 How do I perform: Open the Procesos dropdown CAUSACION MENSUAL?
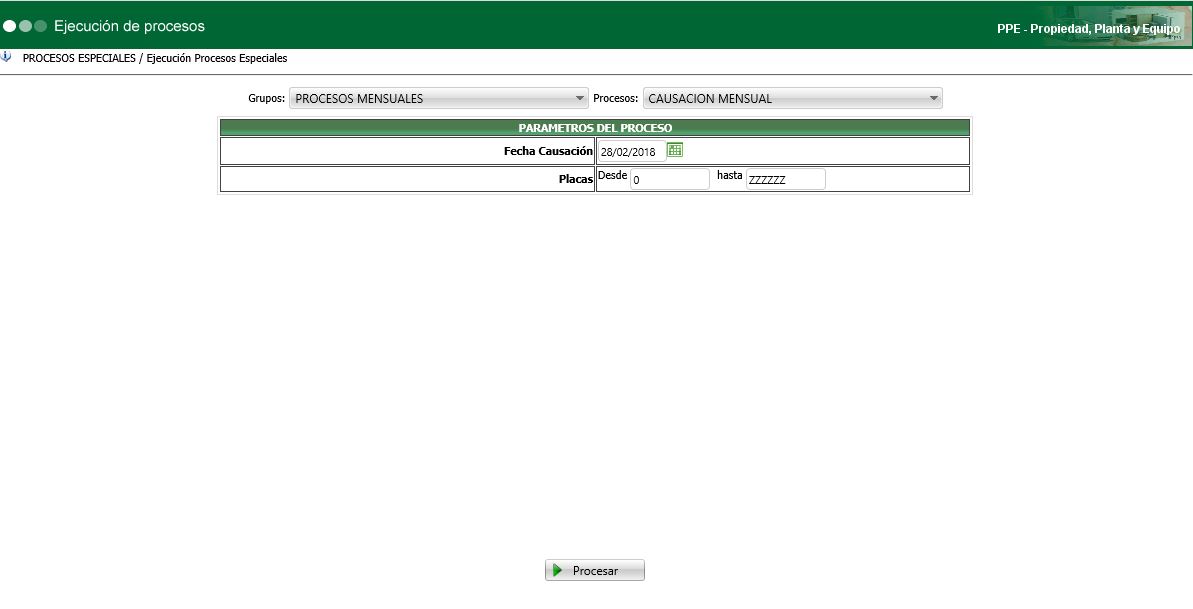point(793,98)
